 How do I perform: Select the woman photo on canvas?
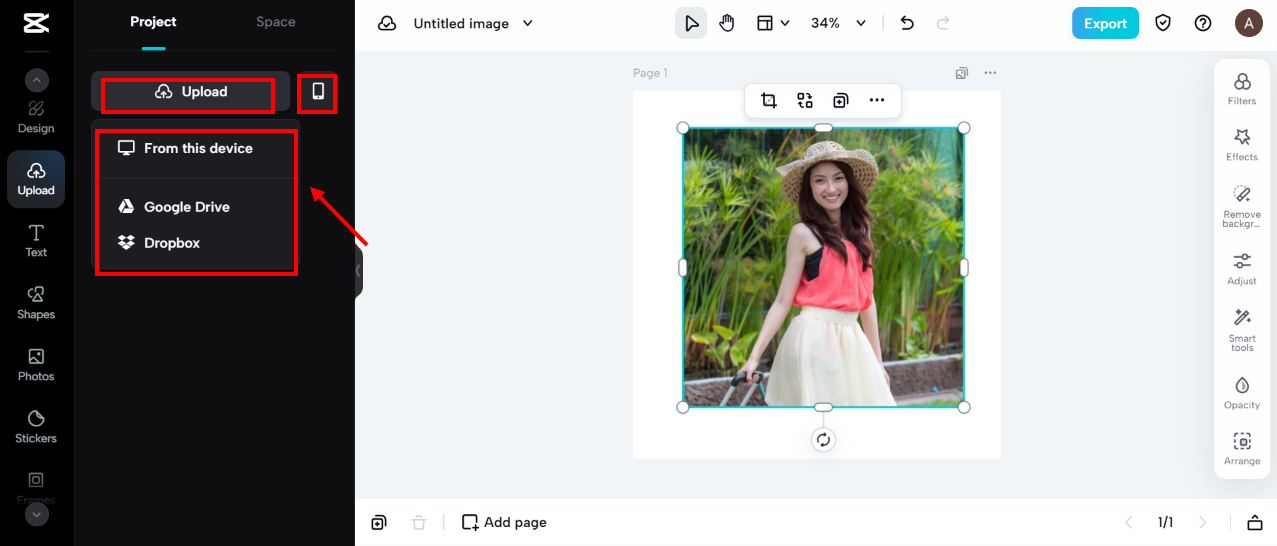823,267
